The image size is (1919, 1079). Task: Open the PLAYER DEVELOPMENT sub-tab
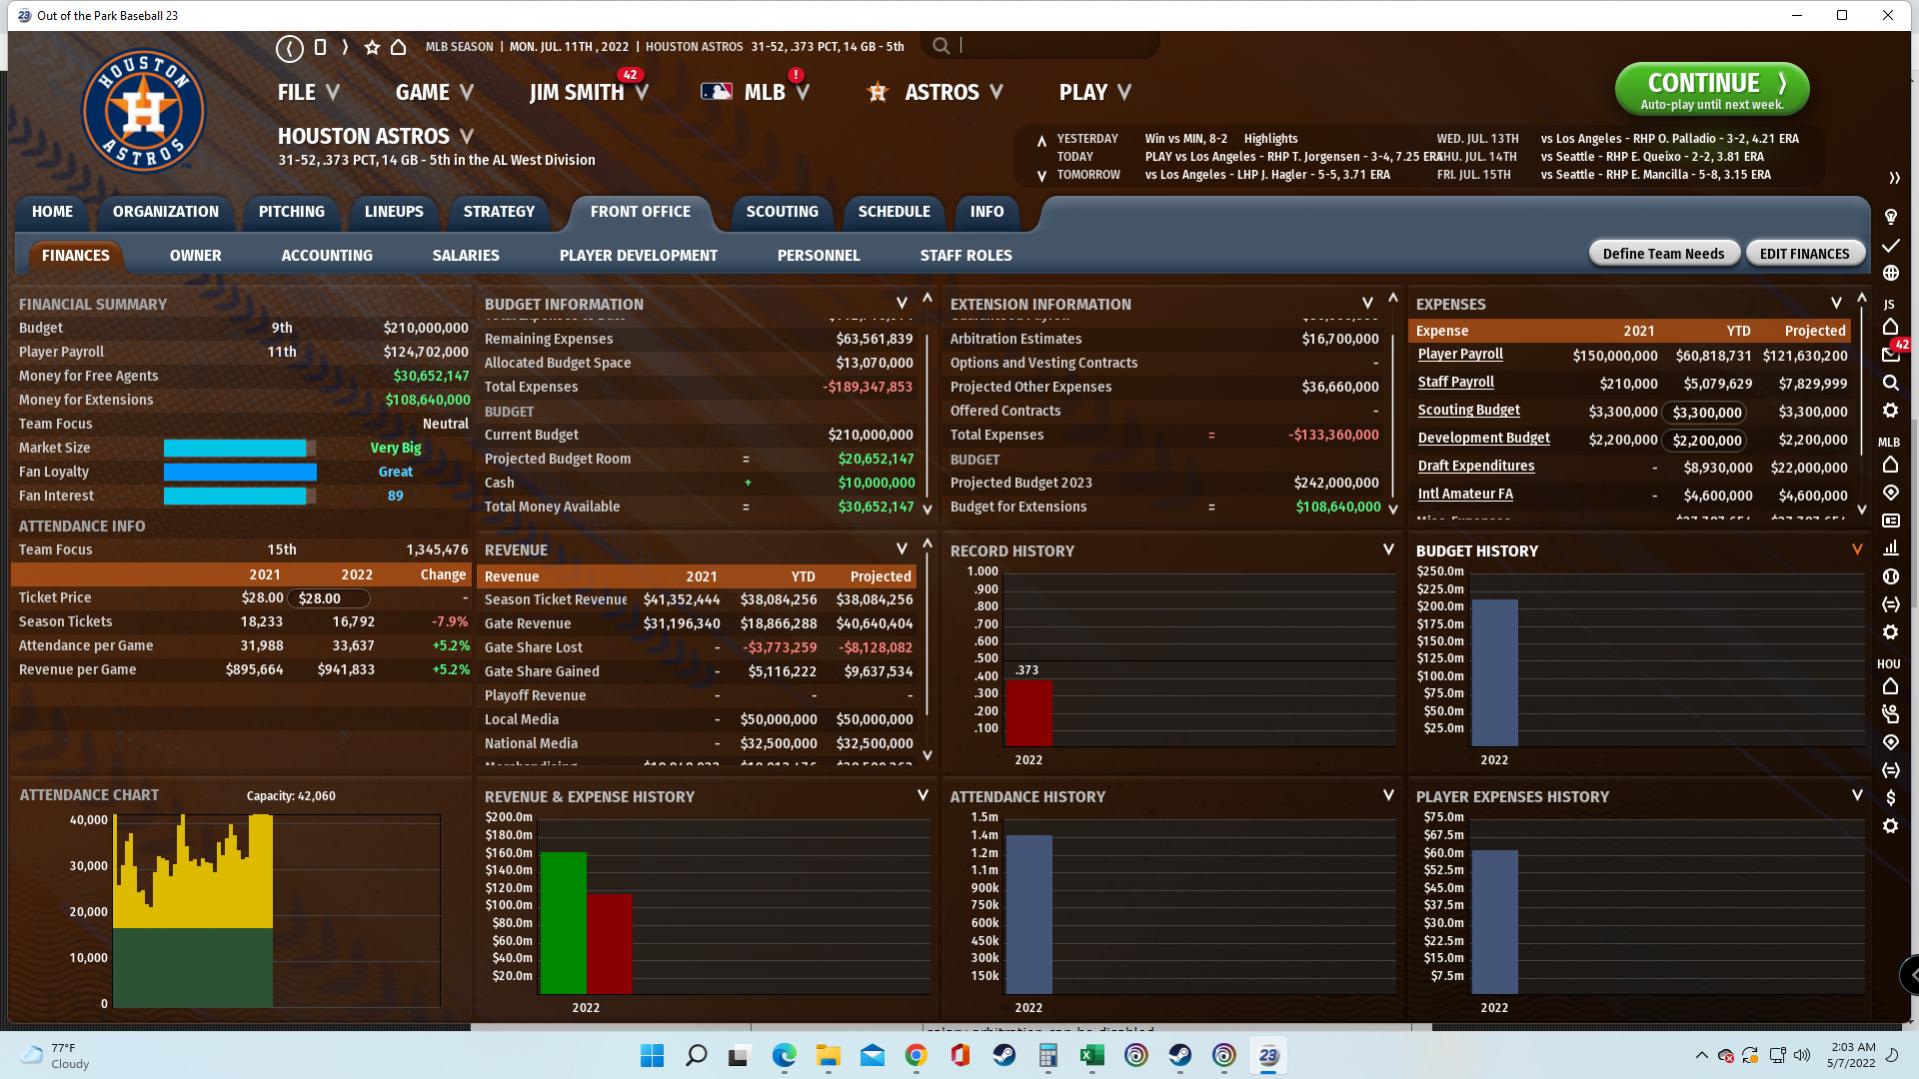pyautogui.click(x=638, y=256)
